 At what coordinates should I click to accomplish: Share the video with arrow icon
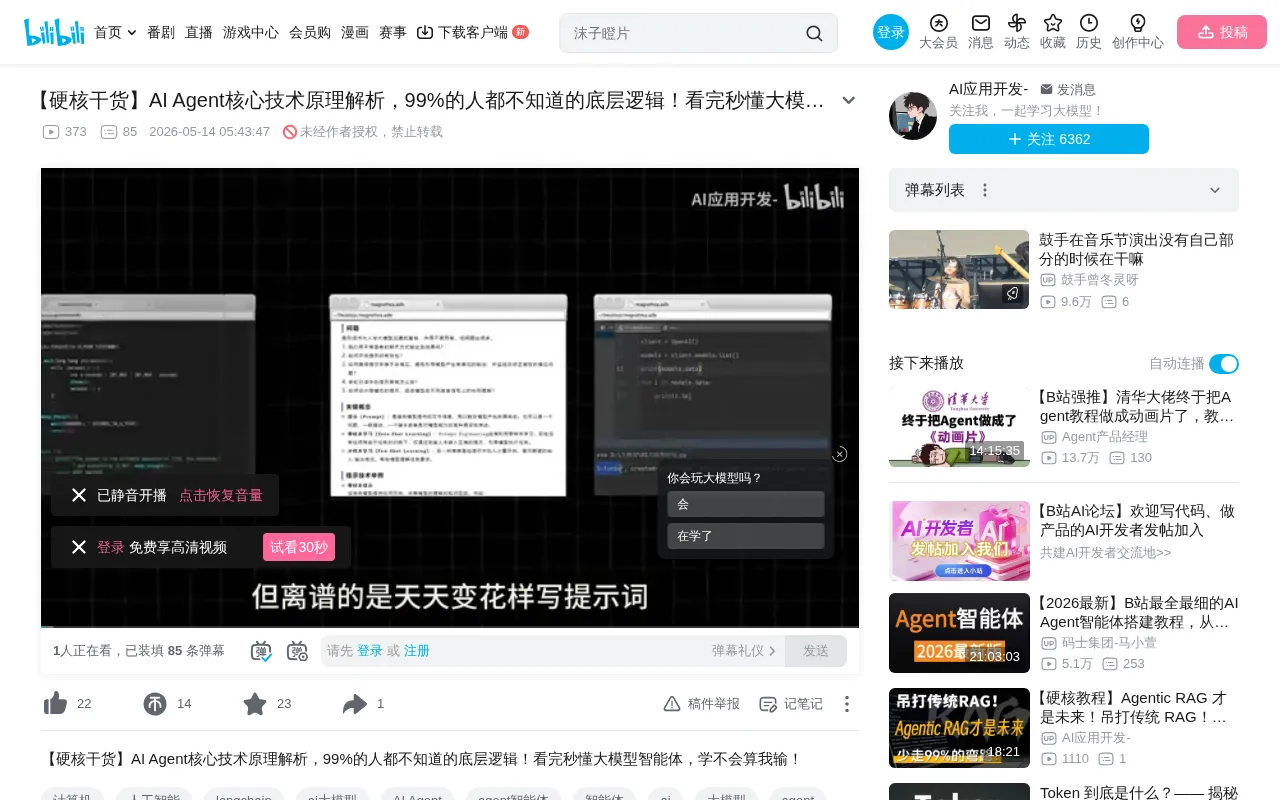(355, 704)
